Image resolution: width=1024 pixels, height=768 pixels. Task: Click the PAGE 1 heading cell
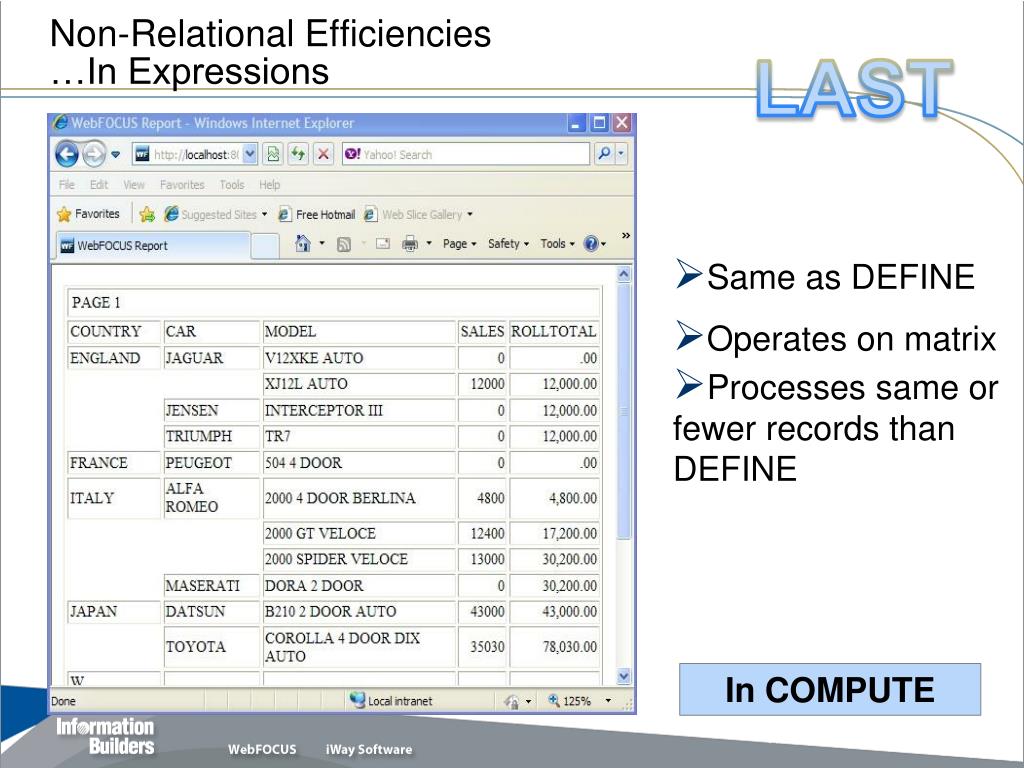click(x=333, y=303)
